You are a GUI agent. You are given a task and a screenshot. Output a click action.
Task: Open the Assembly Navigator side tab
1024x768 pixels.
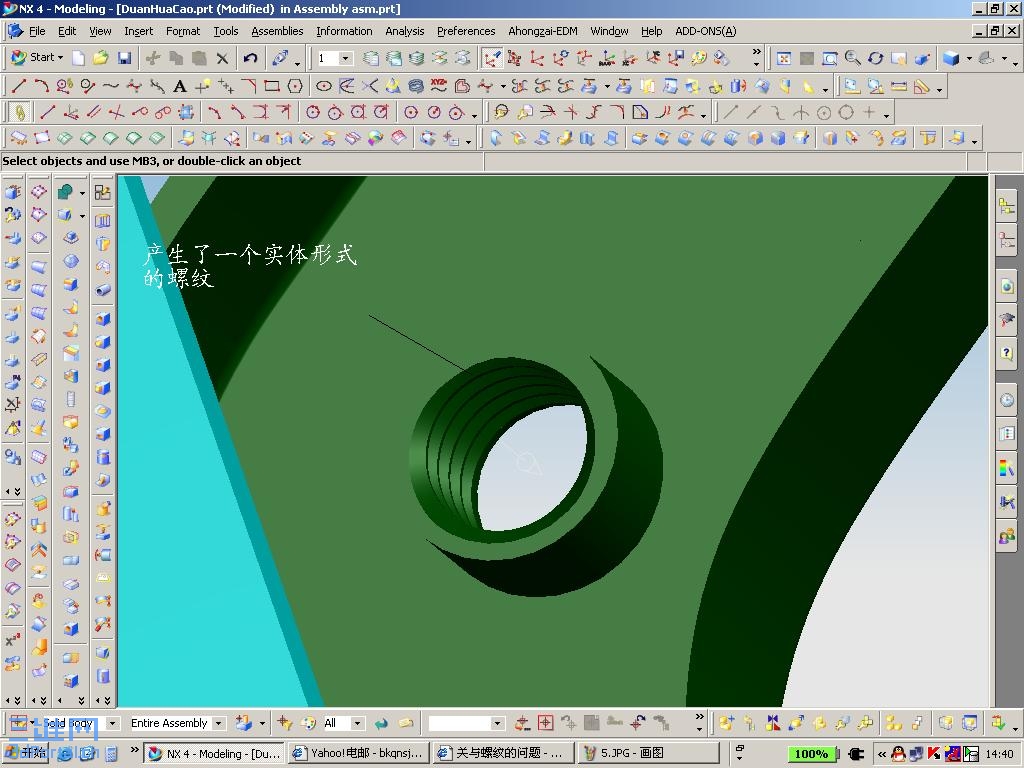click(1007, 206)
